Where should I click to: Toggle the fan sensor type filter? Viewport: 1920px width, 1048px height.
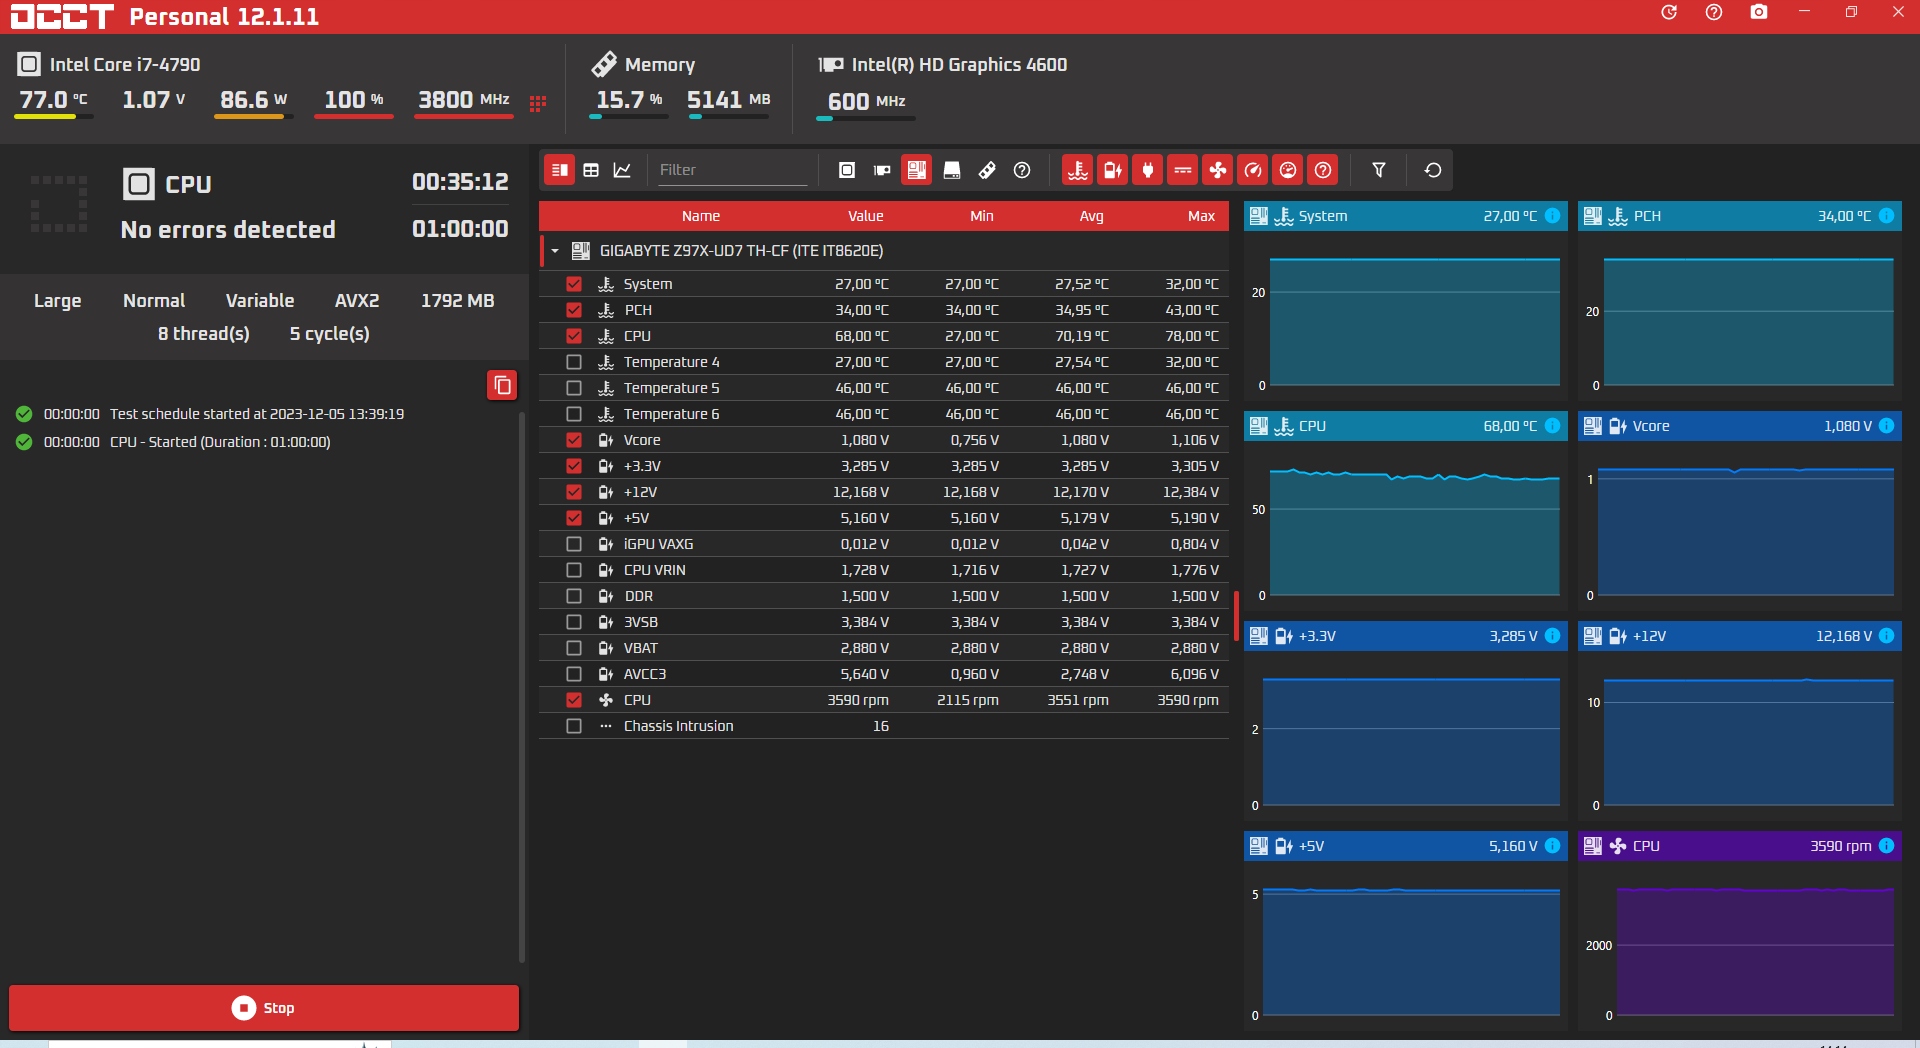(x=1218, y=170)
